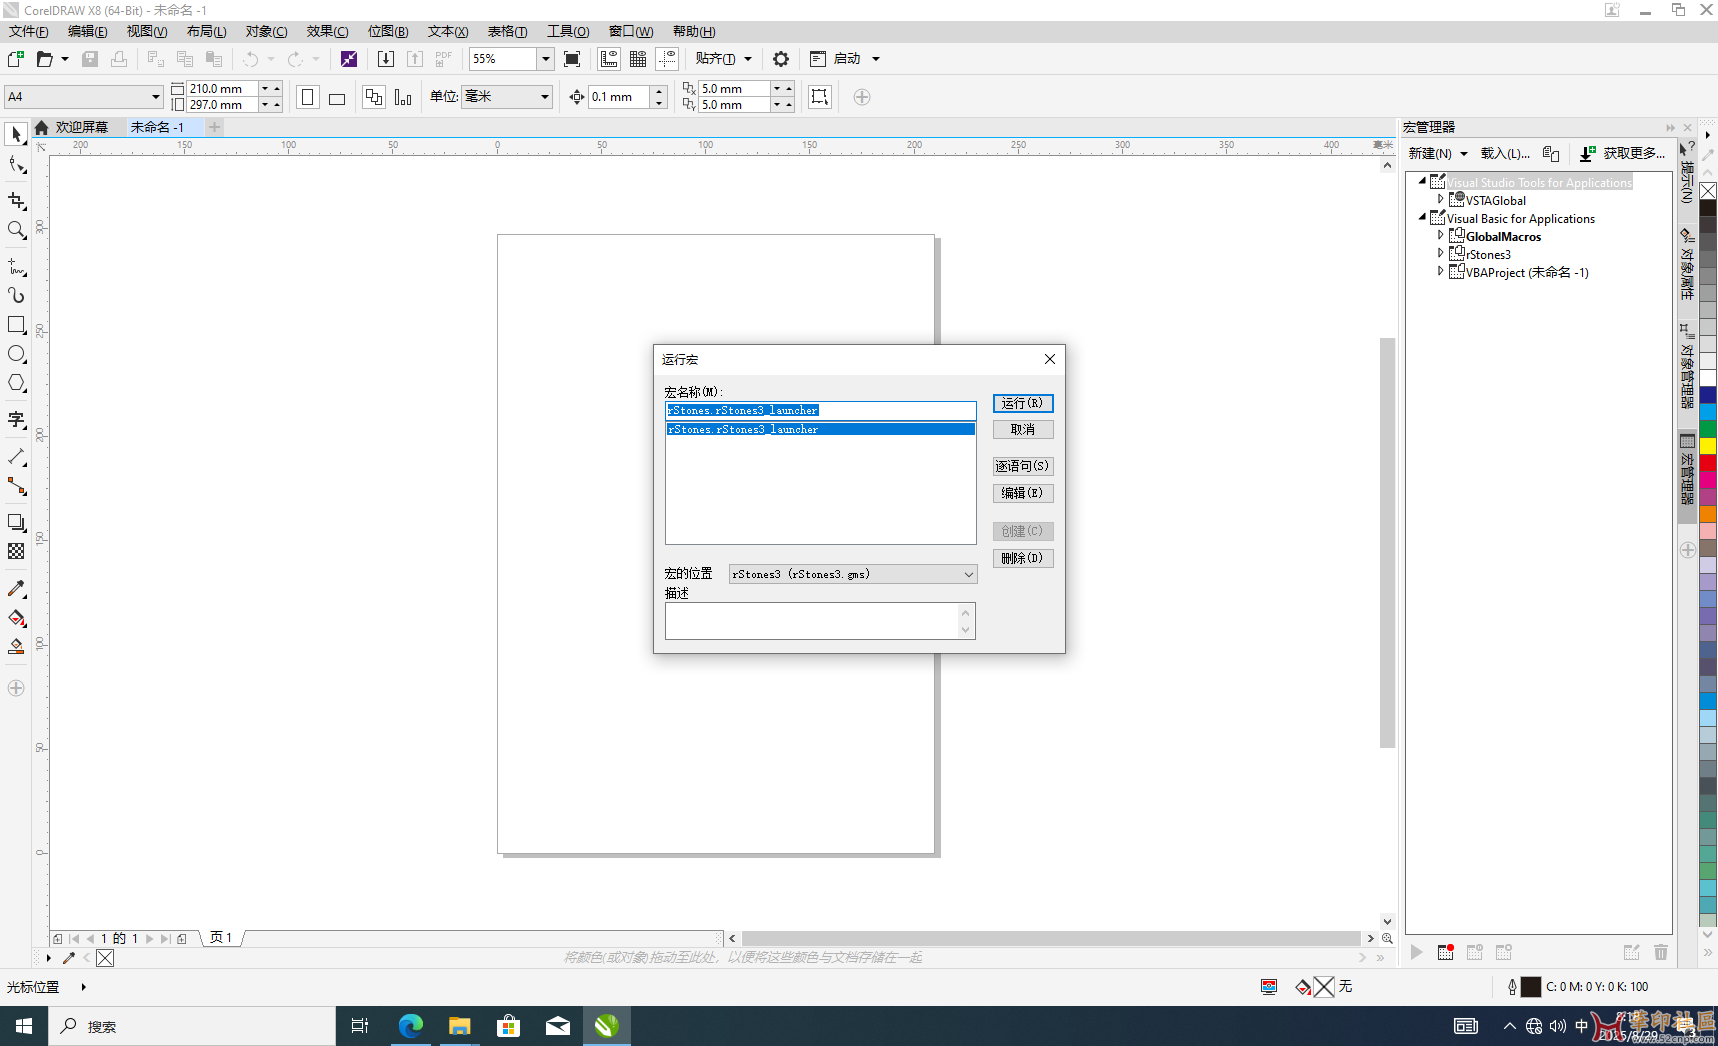
Task: Click the 逐语句(S) button
Action: tap(1023, 466)
